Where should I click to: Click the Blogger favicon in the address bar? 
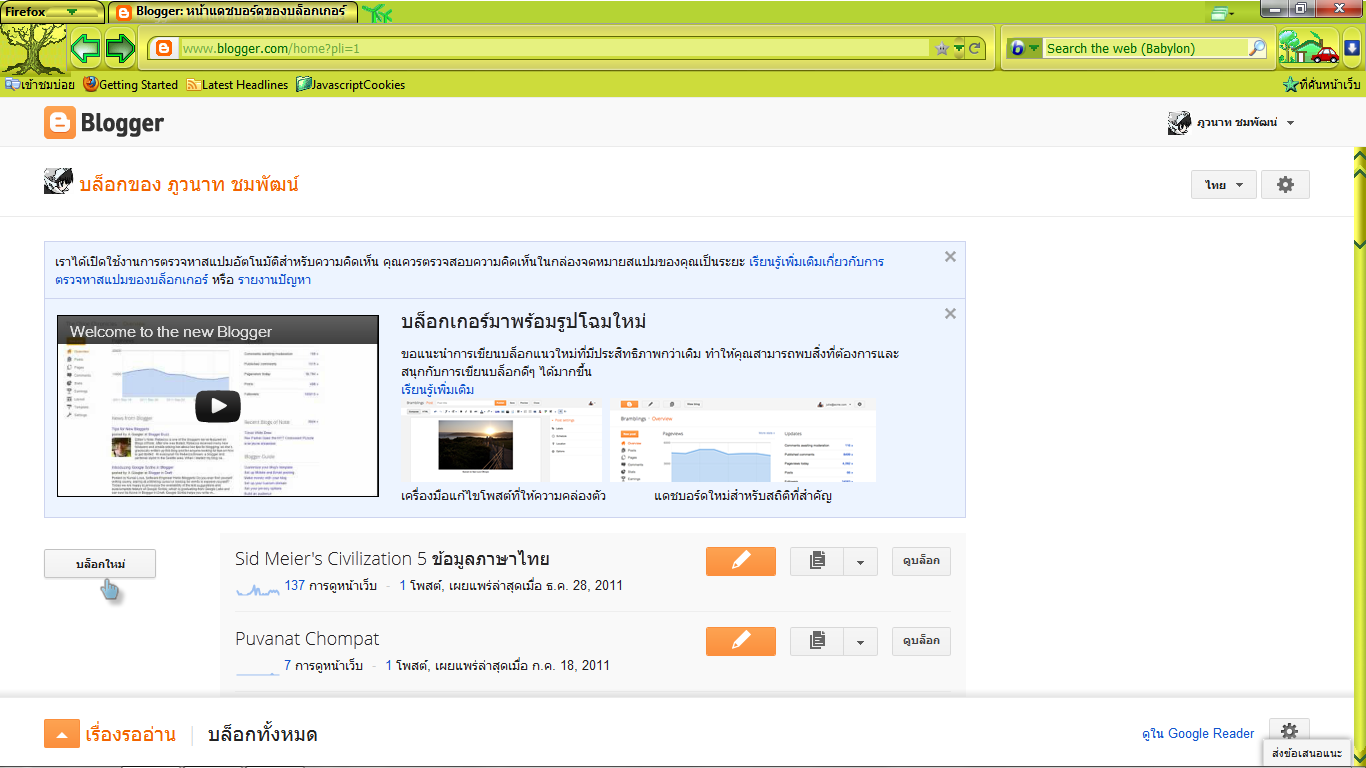(x=165, y=48)
